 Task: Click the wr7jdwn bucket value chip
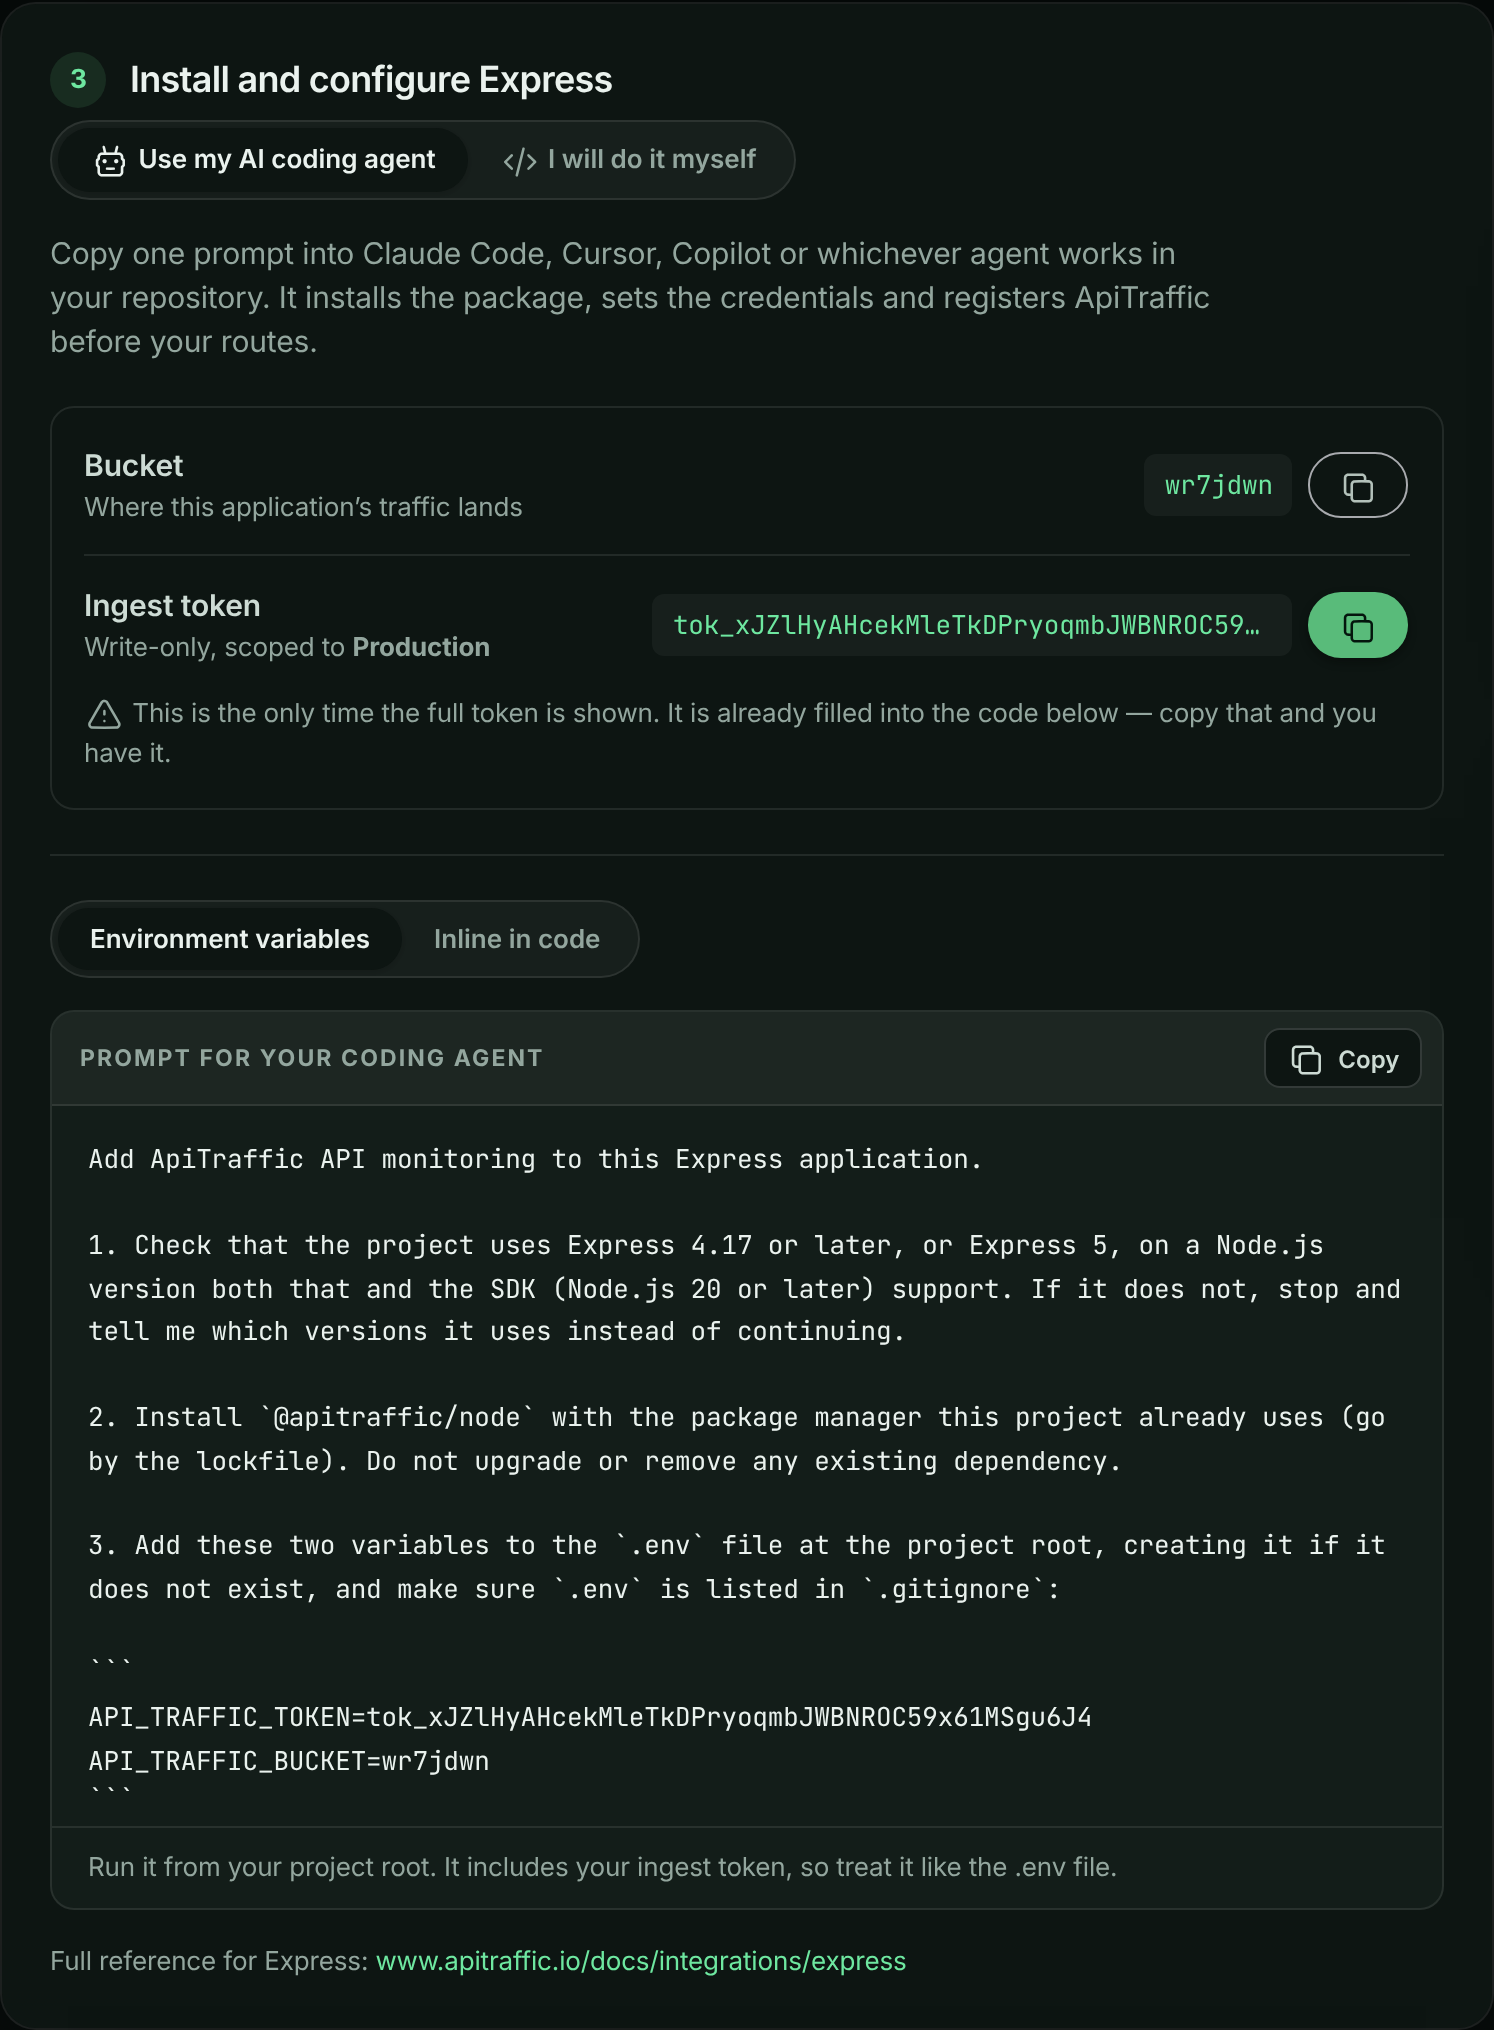(1218, 485)
